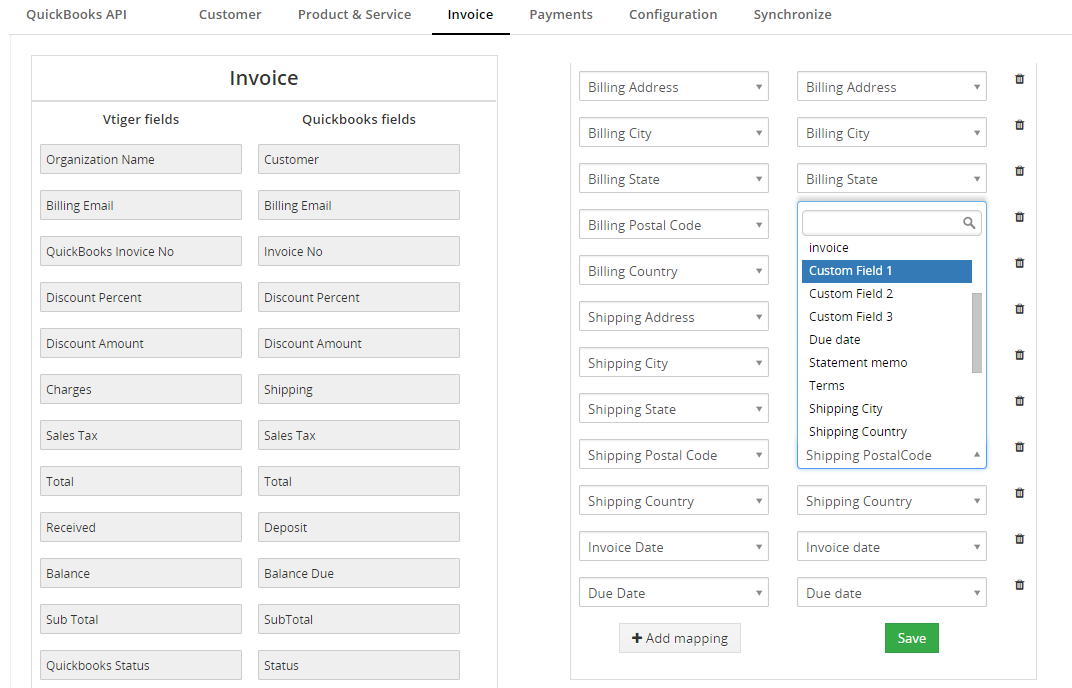Delete the Due Date mapping row
Screen dimensions: 1072x688
(x=1019, y=585)
